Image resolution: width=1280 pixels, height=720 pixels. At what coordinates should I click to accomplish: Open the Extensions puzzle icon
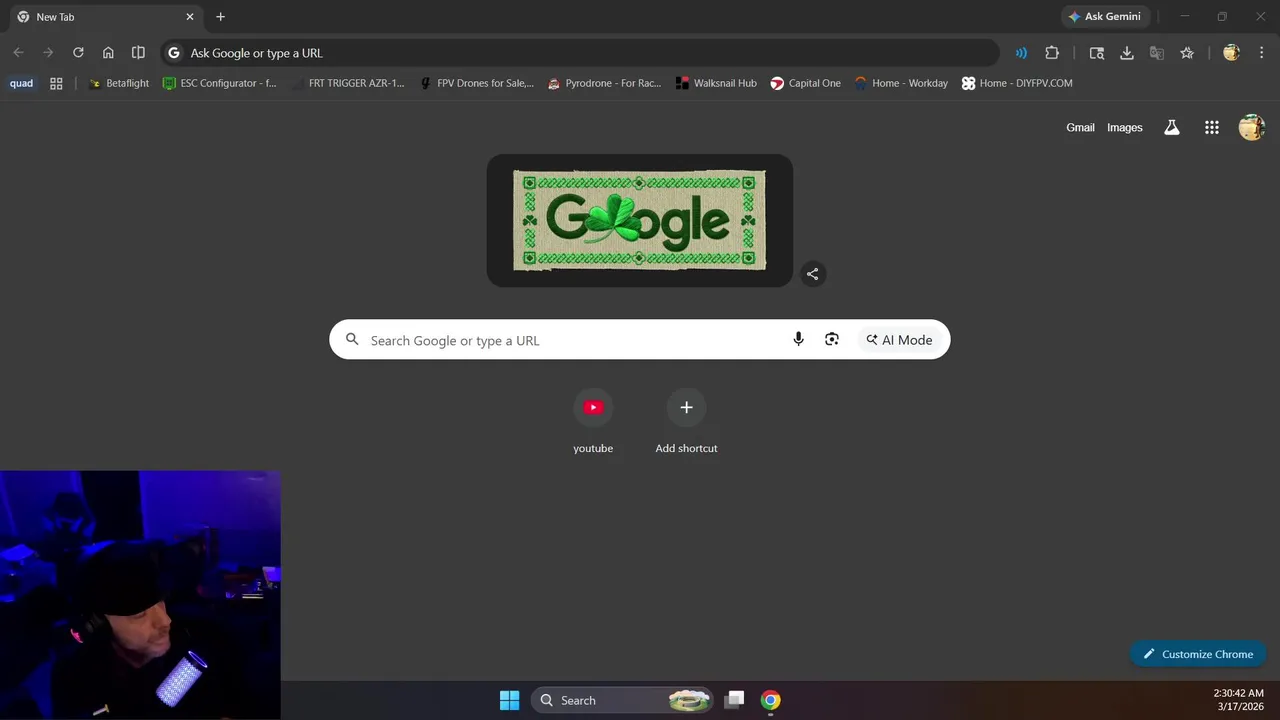(1052, 53)
